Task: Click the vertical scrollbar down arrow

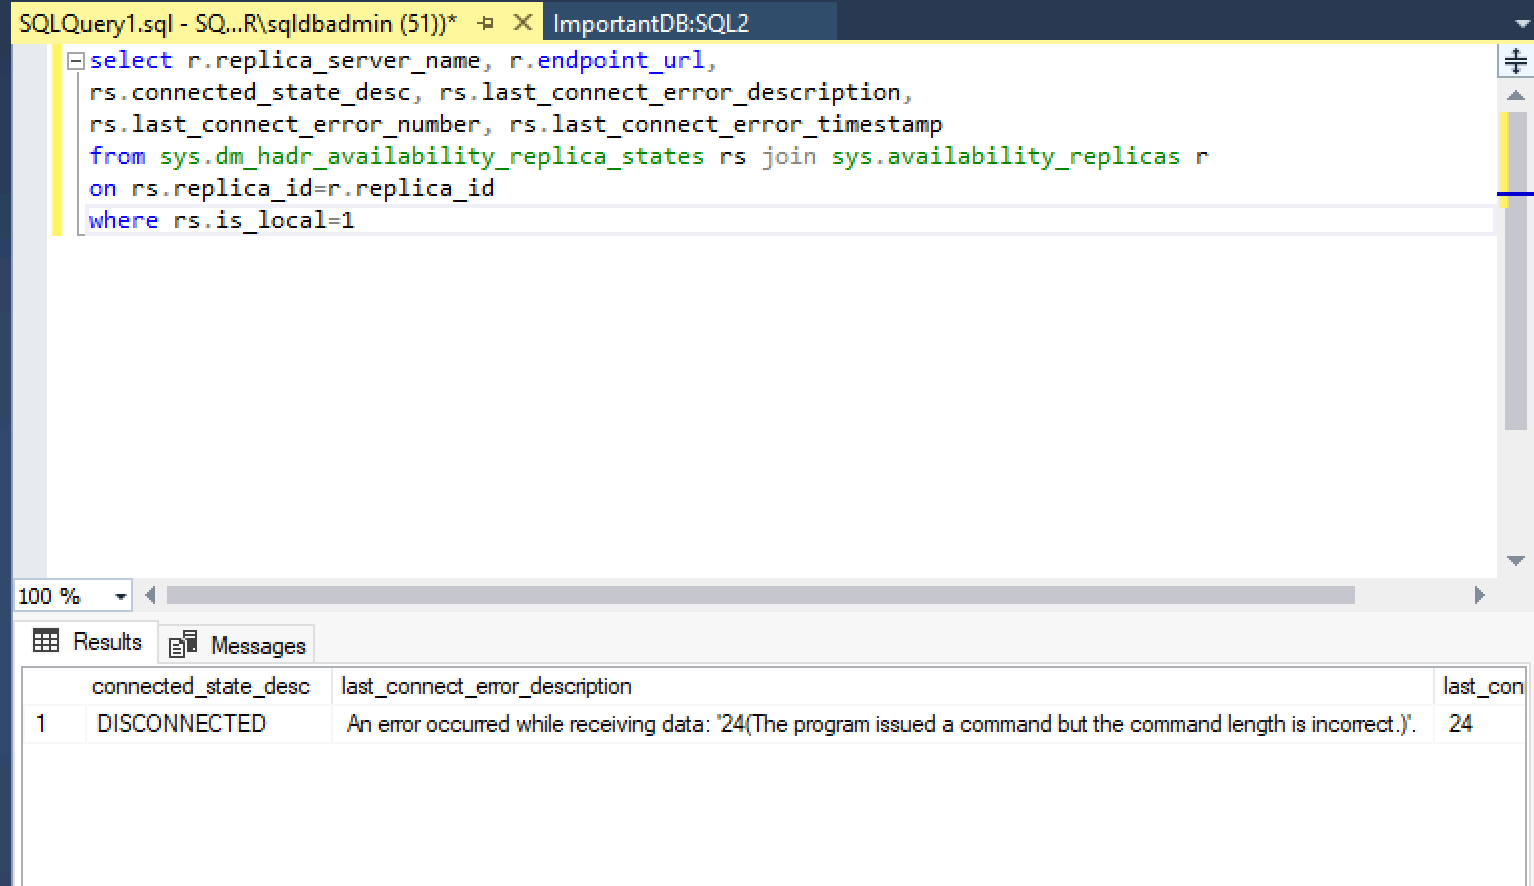Action: pyautogui.click(x=1516, y=561)
